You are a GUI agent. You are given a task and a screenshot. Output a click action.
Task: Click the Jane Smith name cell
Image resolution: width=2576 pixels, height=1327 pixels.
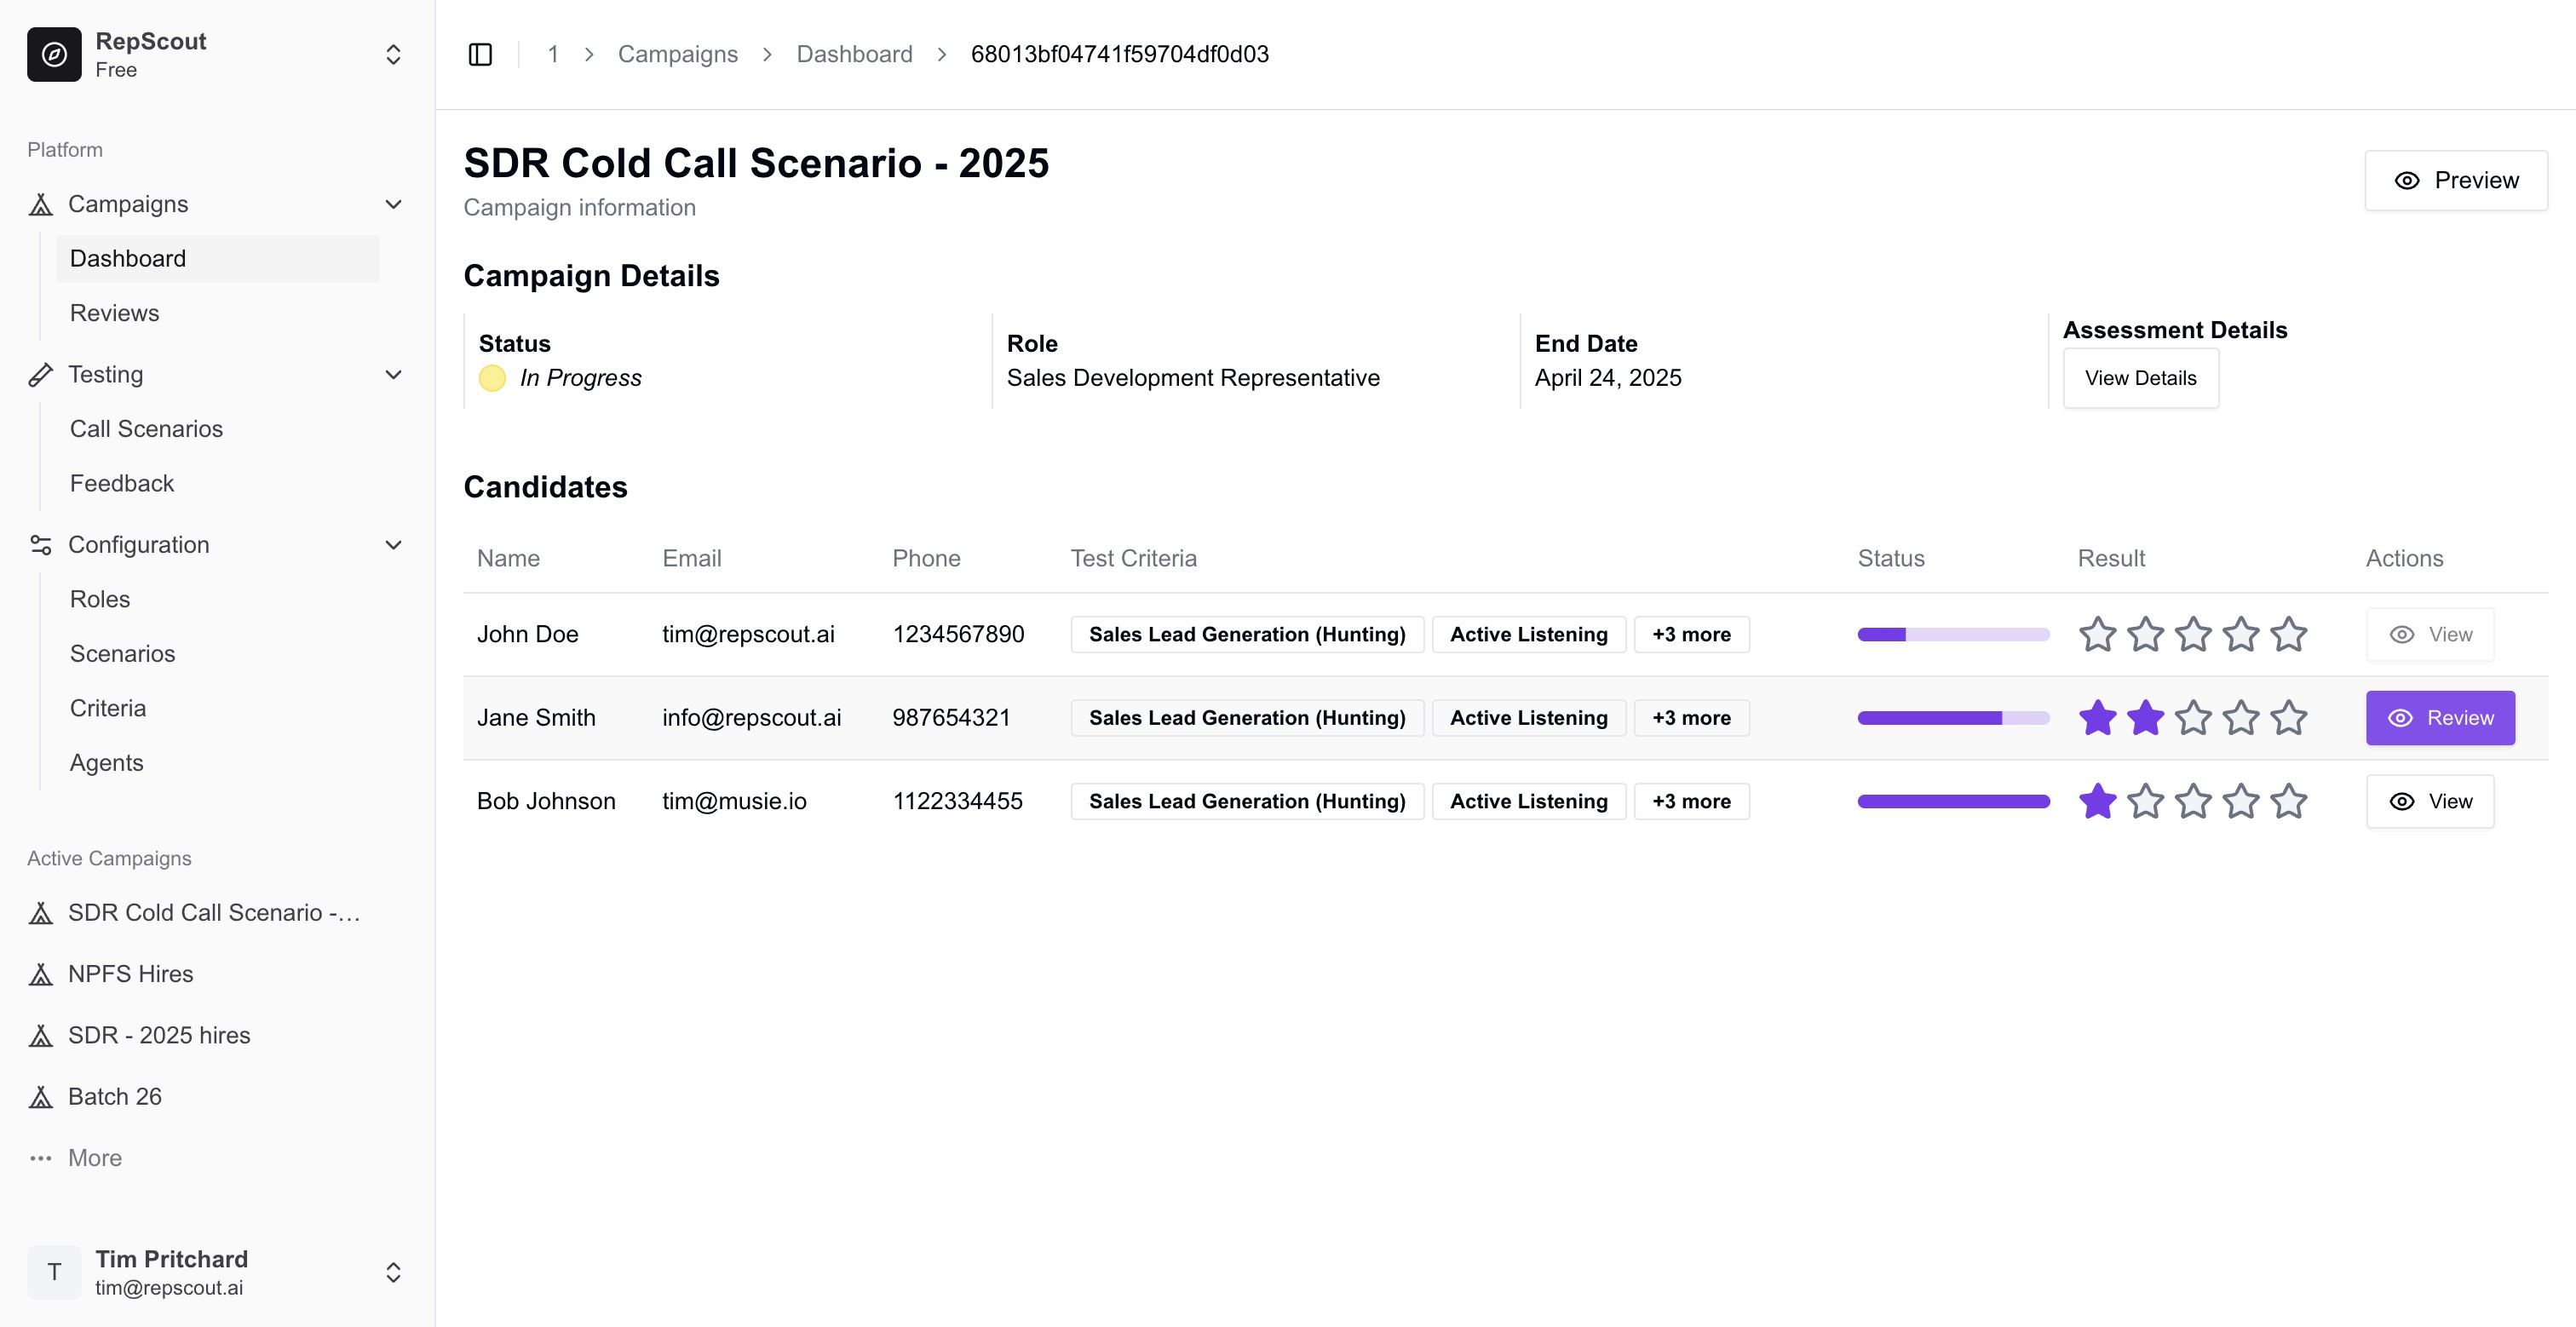(x=536, y=718)
